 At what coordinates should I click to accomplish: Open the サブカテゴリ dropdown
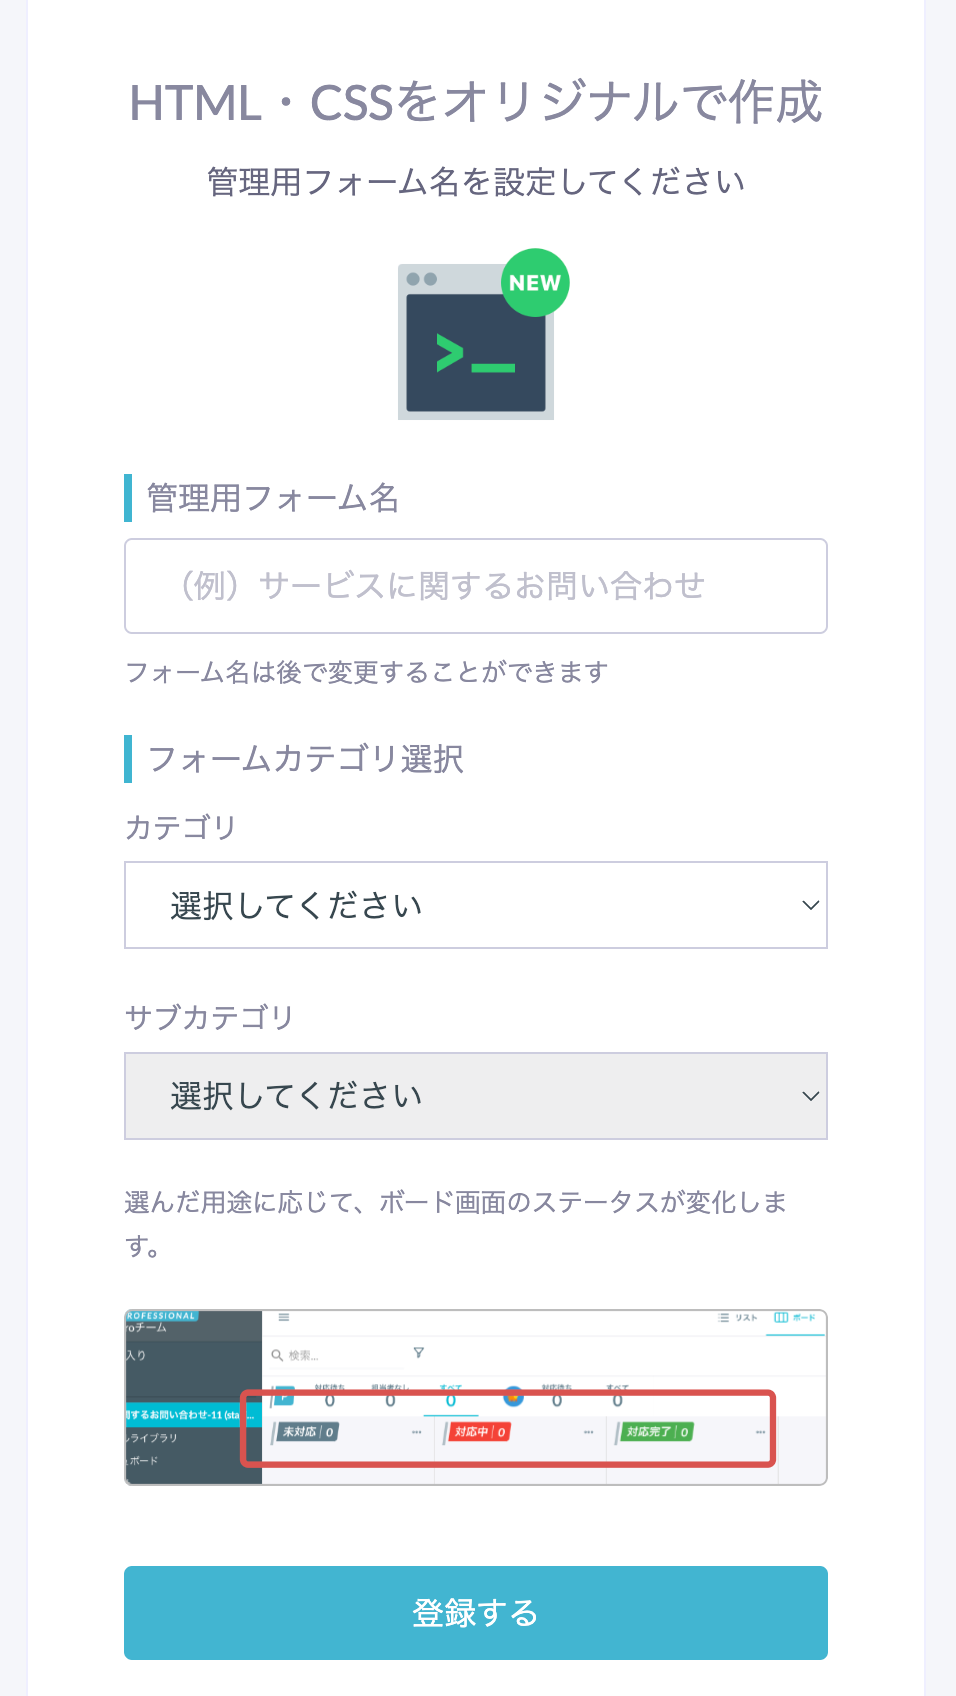476,1096
